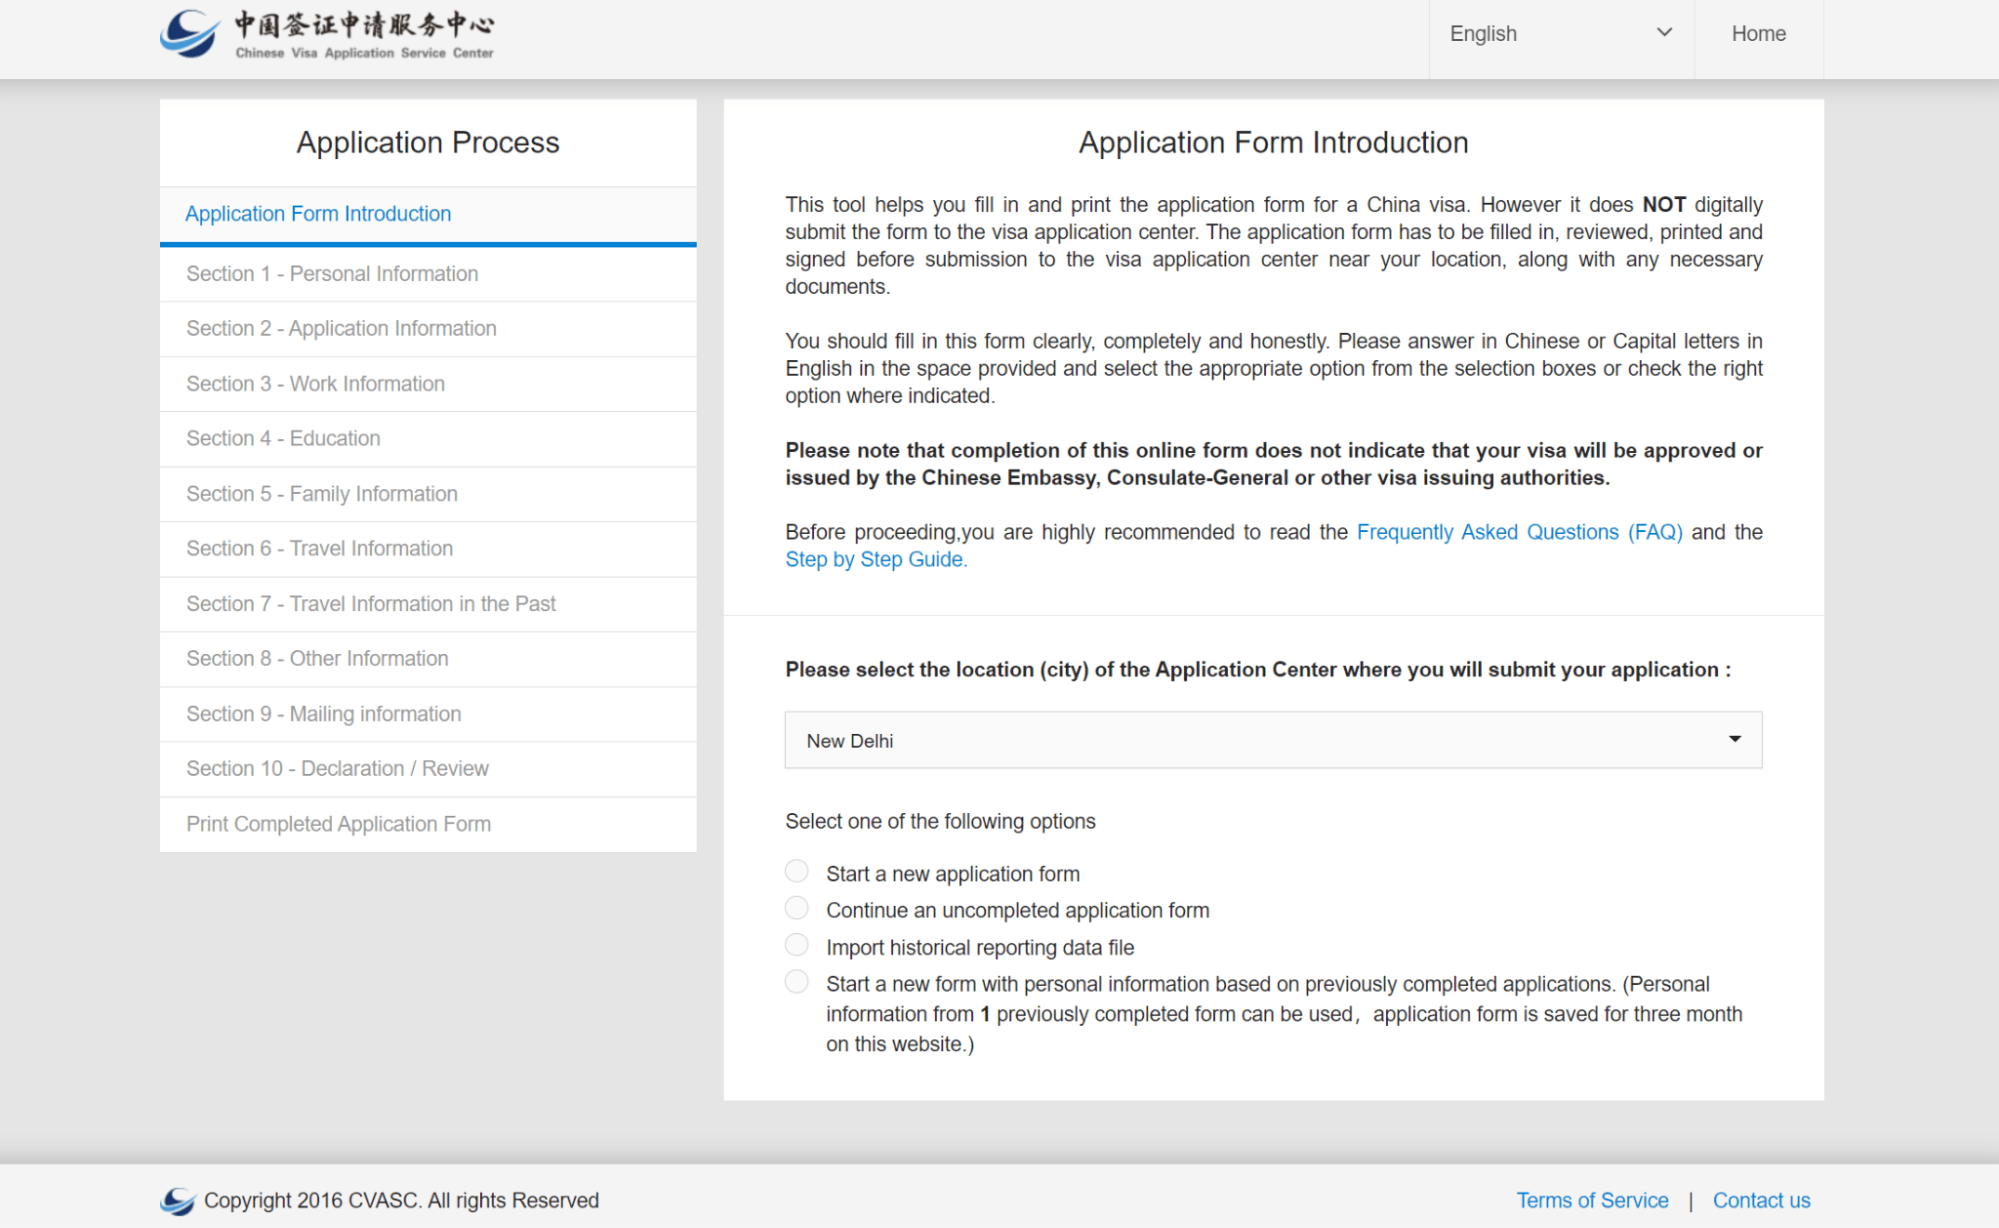
Task: Select Continue an uncompleted application form
Action: pyautogui.click(x=797, y=909)
